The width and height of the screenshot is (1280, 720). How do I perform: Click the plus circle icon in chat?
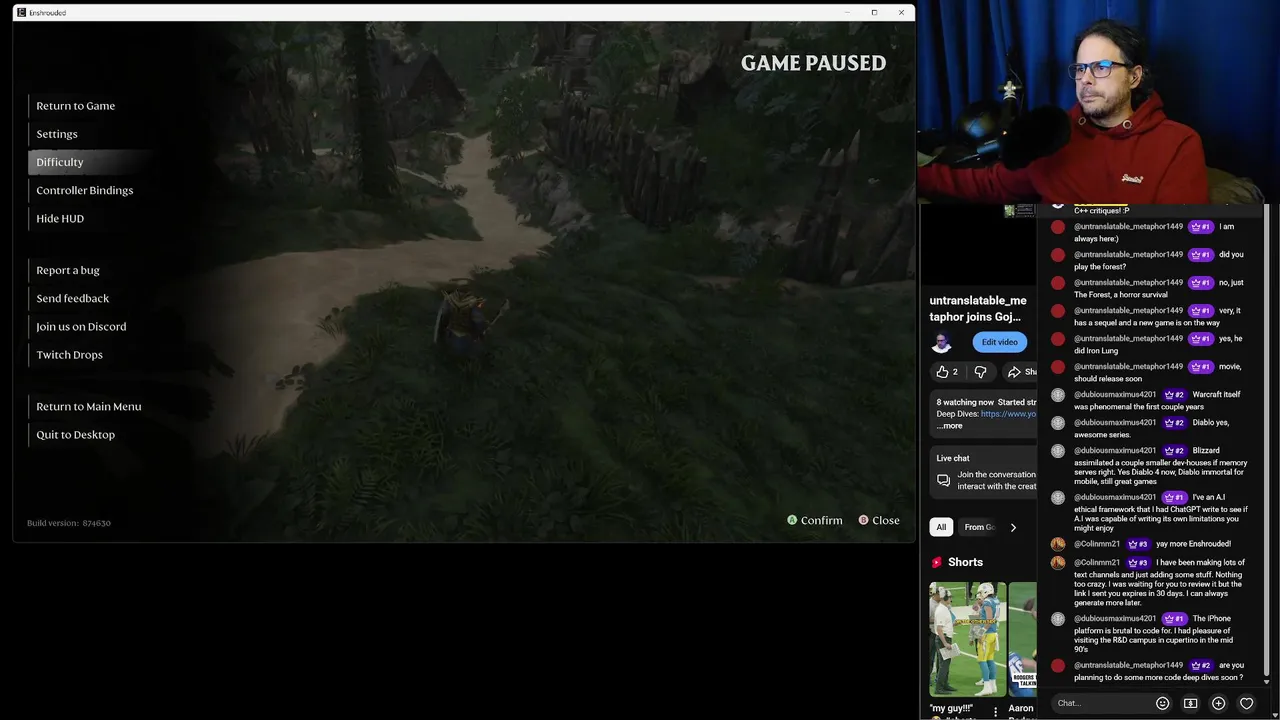coord(1218,703)
